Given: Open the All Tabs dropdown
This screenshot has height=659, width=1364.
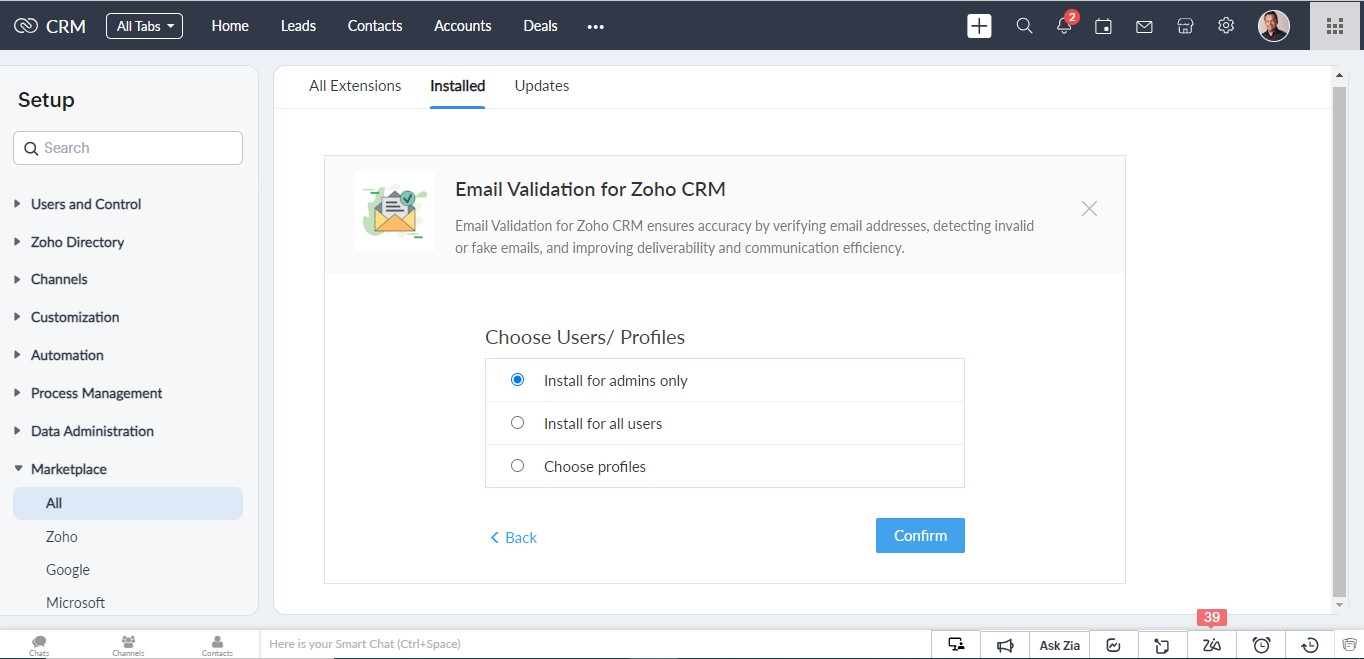Looking at the screenshot, I should click(x=145, y=26).
